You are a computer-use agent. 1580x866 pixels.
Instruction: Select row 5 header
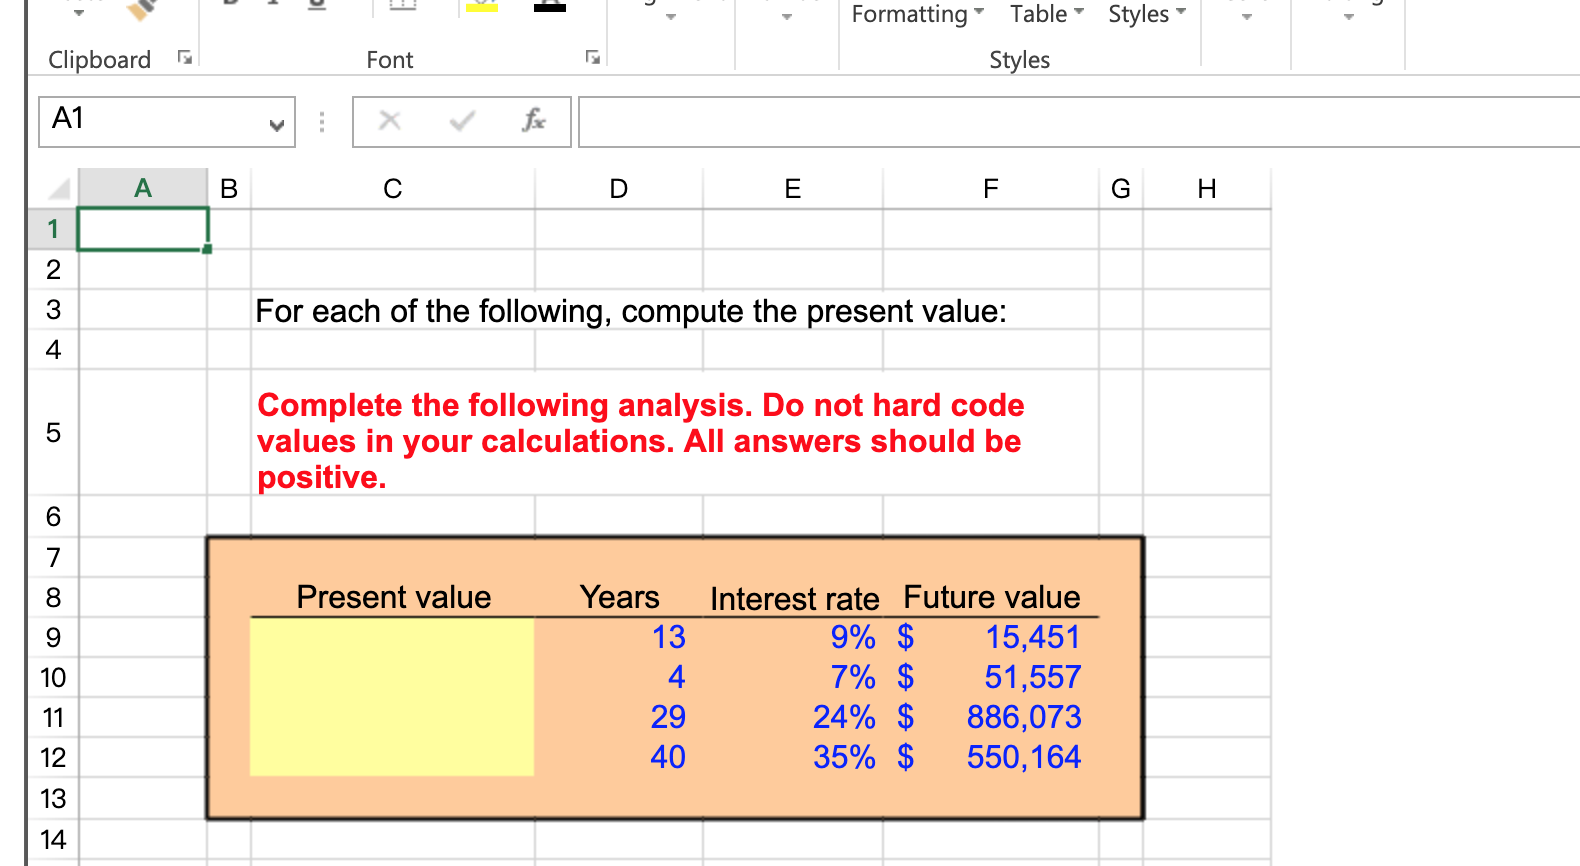click(x=53, y=432)
